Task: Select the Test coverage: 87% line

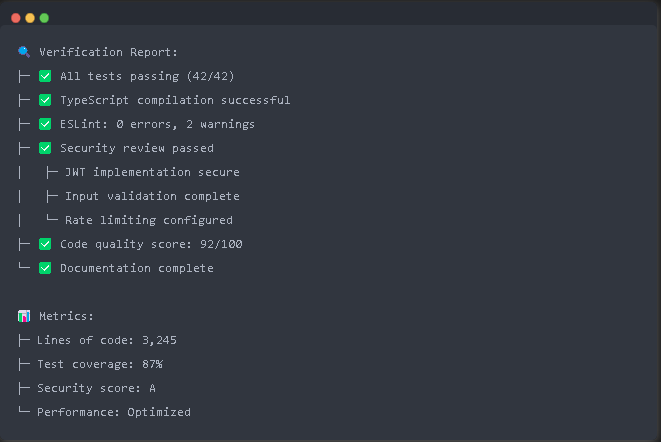Action: [x=100, y=364]
